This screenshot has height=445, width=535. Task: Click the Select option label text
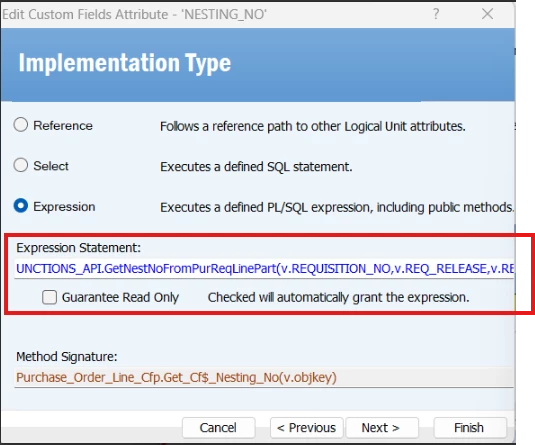pos(51,166)
